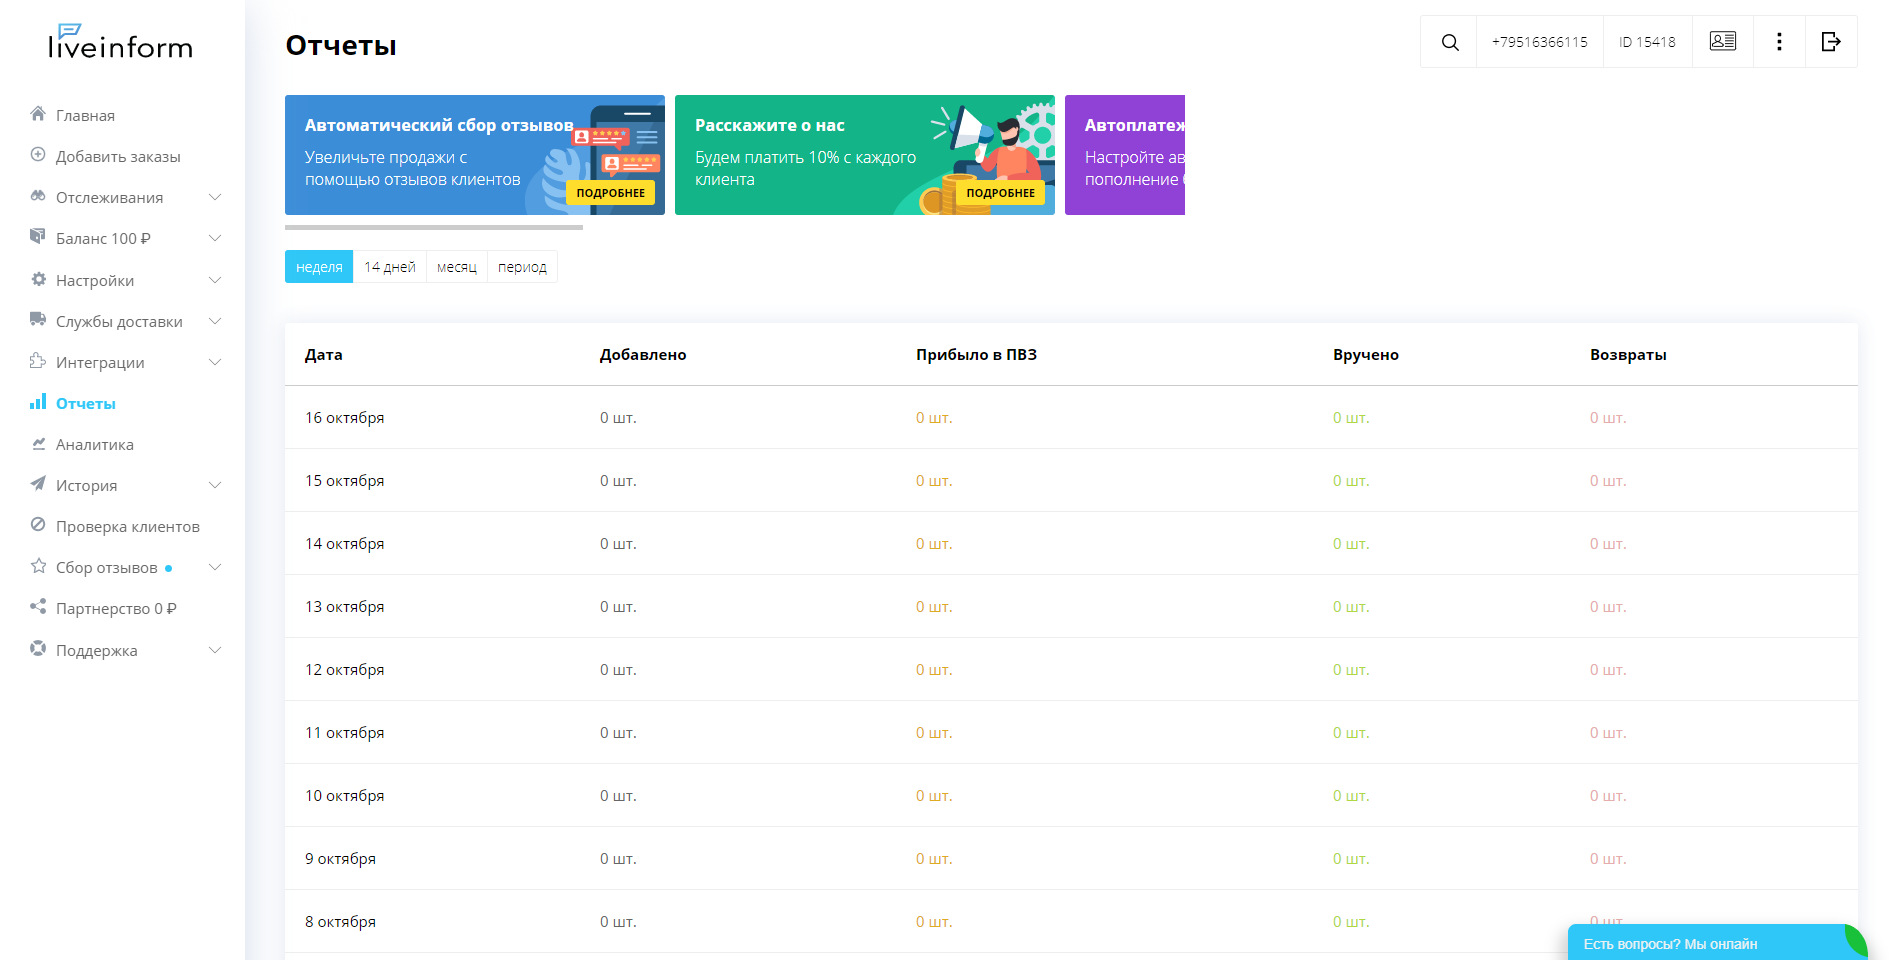Click the puzzle icon for Интеграции
Viewport: 1889px width, 960px height.
[38, 361]
